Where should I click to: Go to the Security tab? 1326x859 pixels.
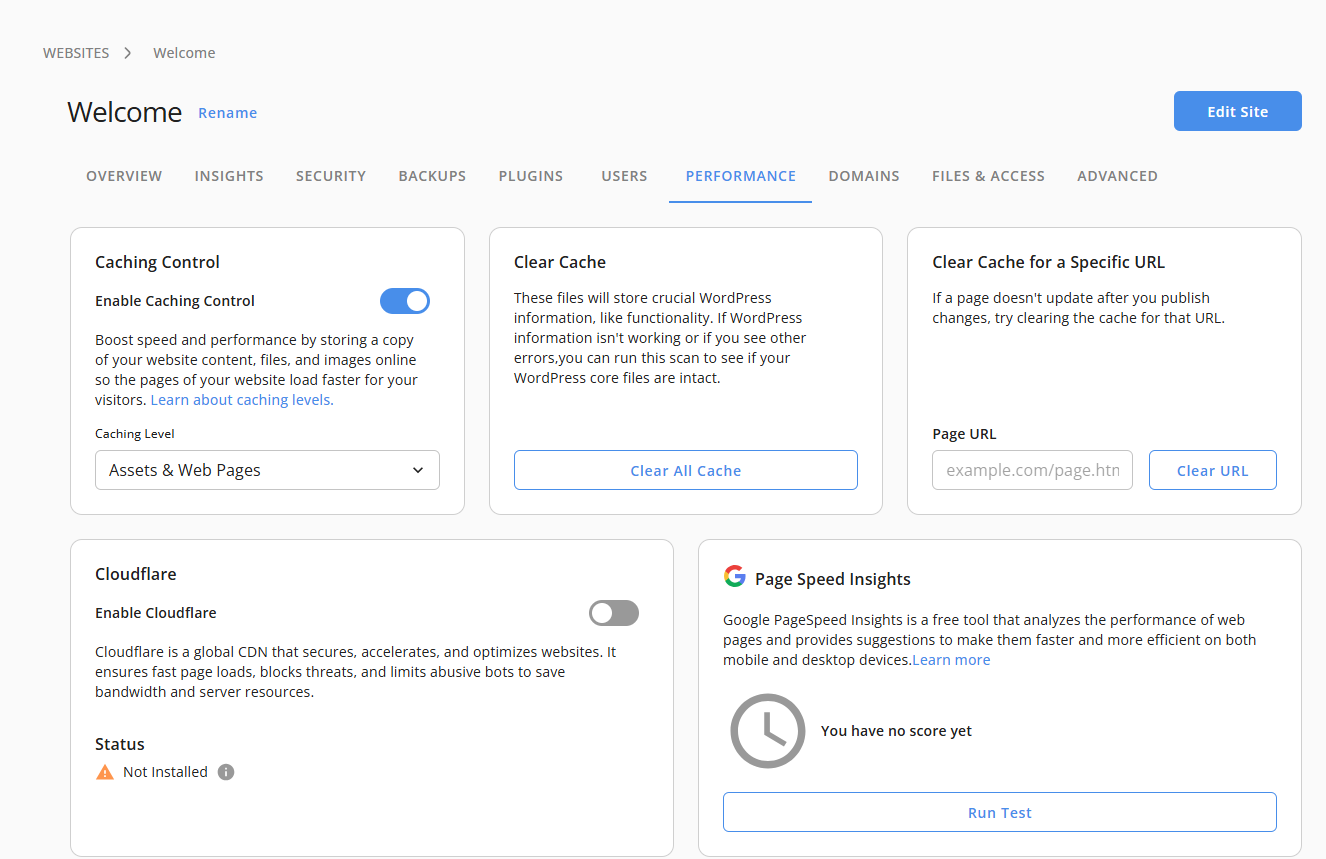click(x=331, y=176)
